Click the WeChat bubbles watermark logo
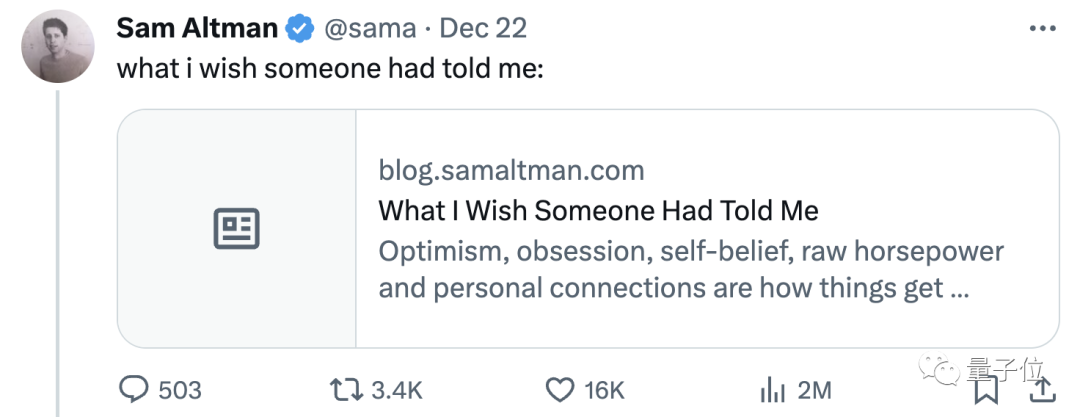 942,372
